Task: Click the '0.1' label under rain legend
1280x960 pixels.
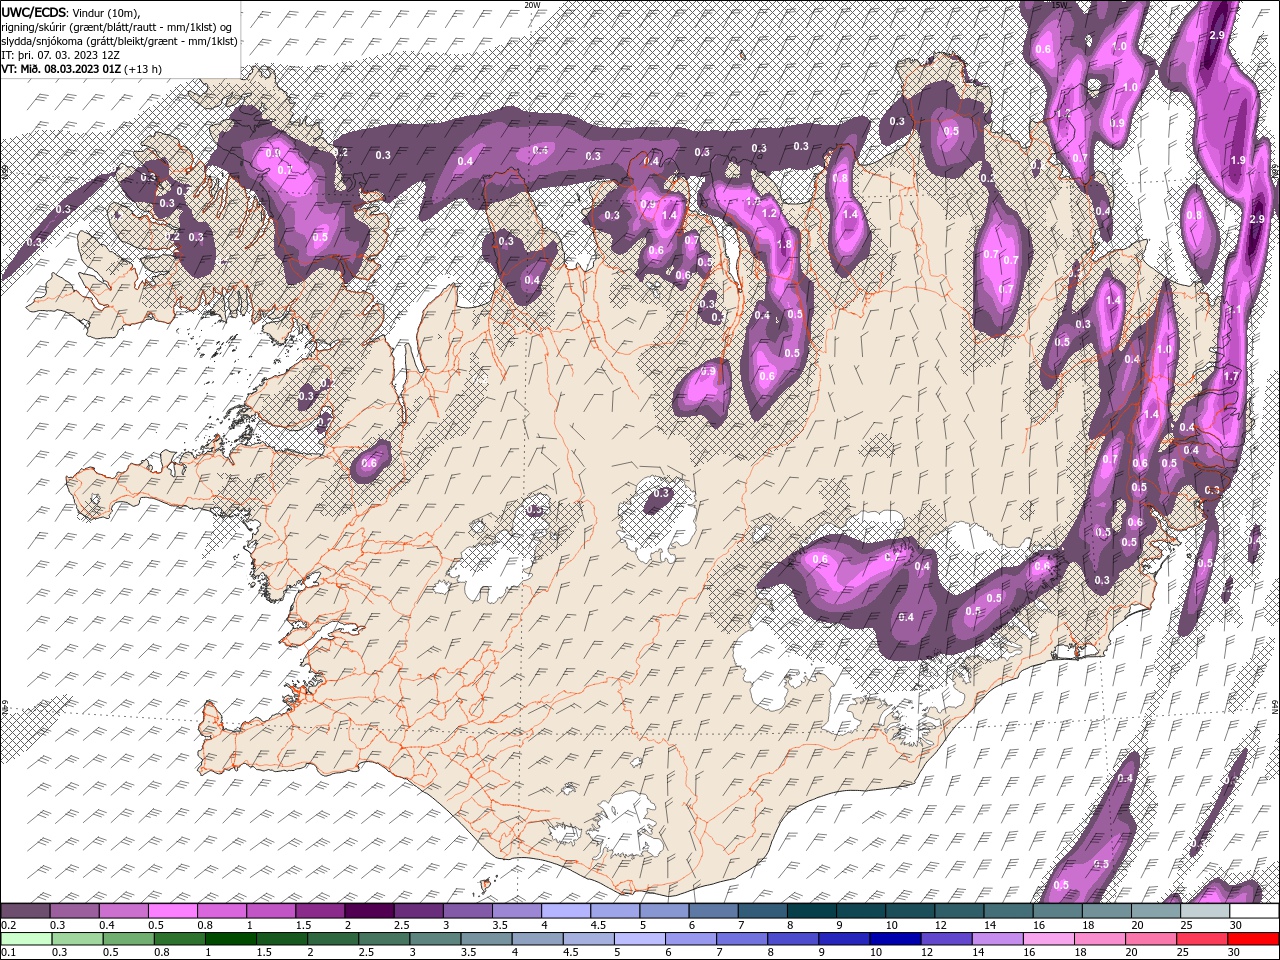Action: coord(9,953)
